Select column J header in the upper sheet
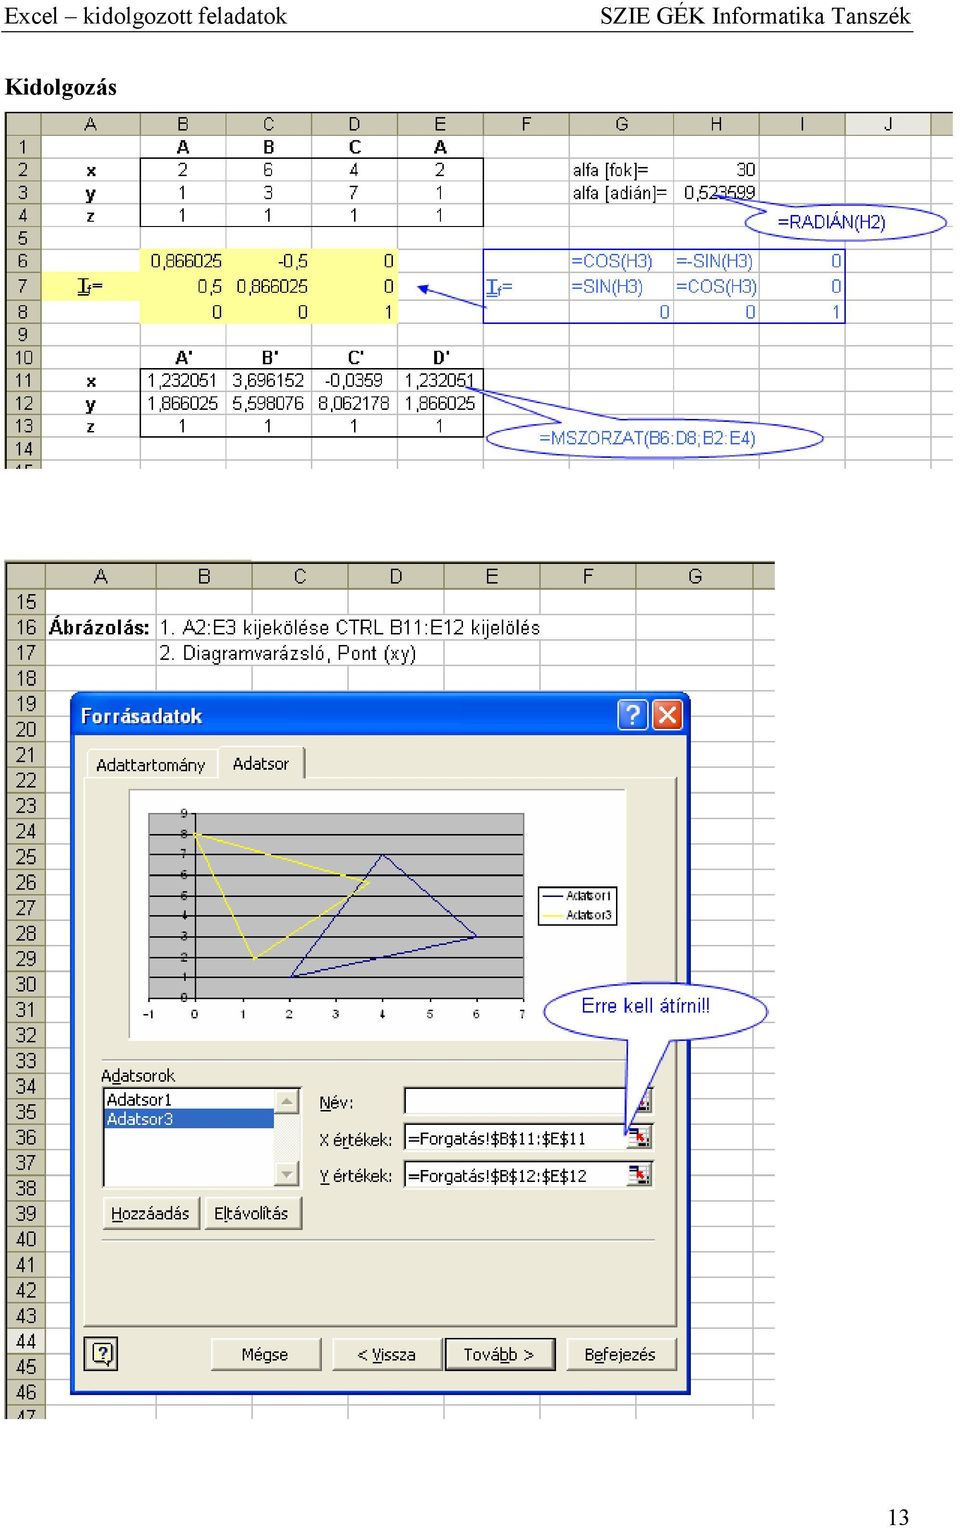 (888, 124)
